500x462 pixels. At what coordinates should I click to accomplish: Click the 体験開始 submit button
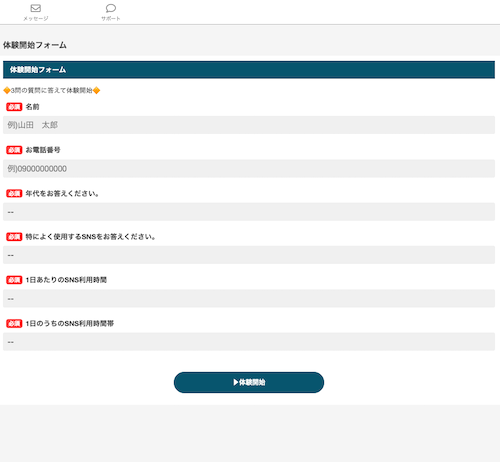pyautogui.click(x=249, y=382)
